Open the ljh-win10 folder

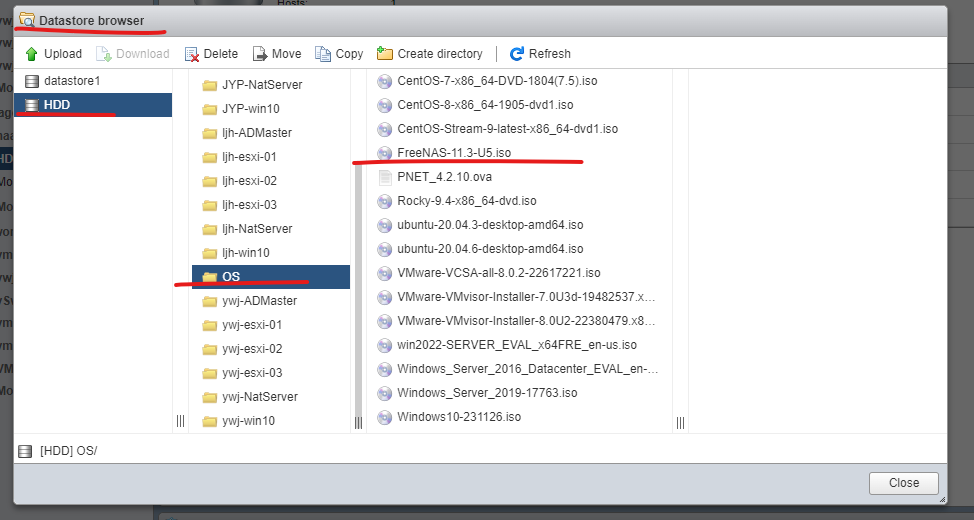[x=271, y=253]
